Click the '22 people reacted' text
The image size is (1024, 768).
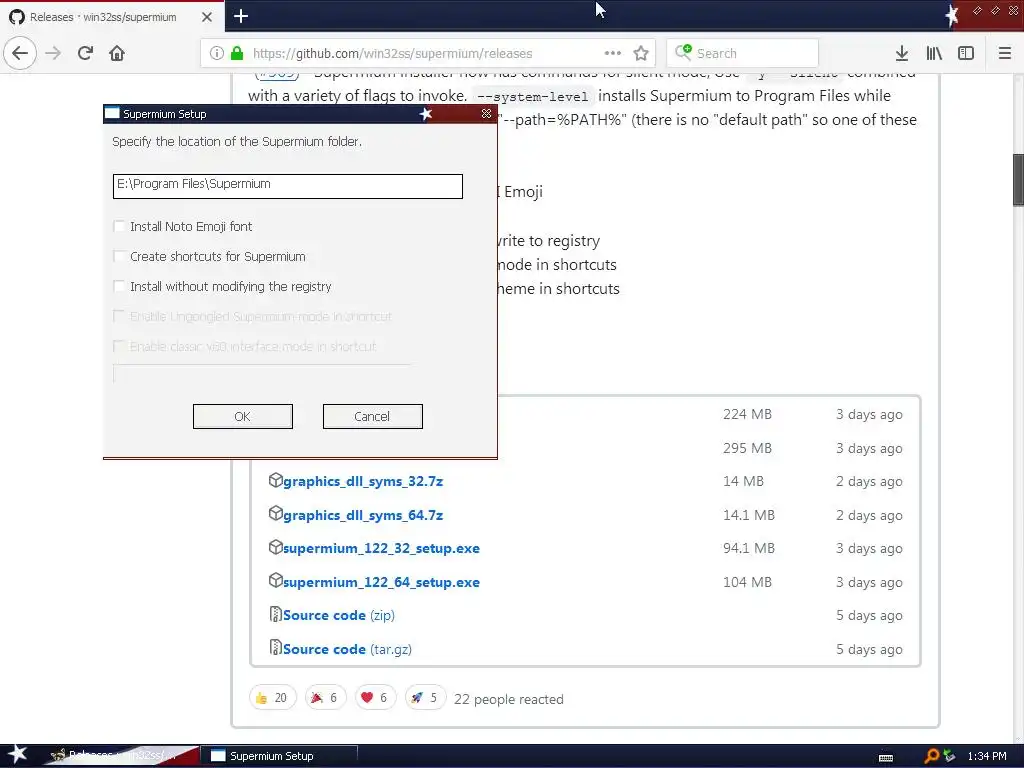click(509, 699)
